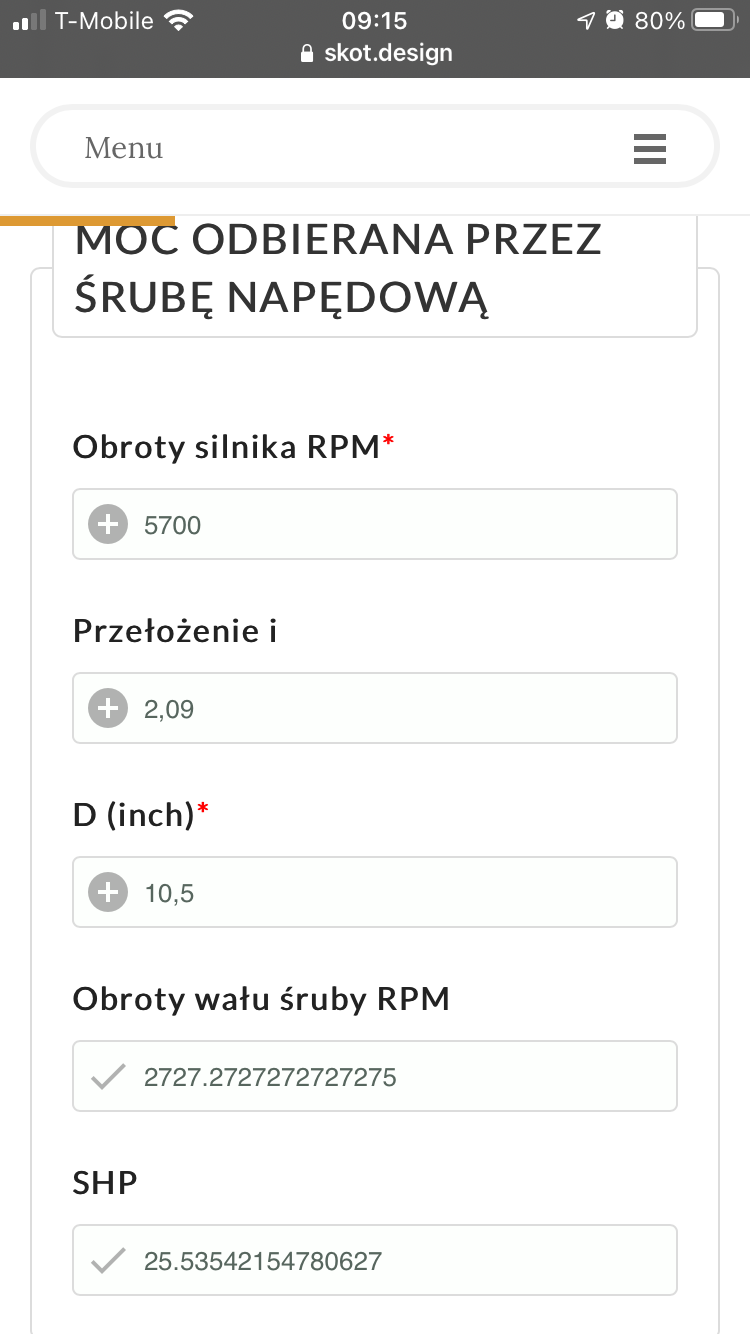This screenshot has height=1334, width=750.
Task: Tap the padlock icon in address bar
Action: (x=307, y=53)
